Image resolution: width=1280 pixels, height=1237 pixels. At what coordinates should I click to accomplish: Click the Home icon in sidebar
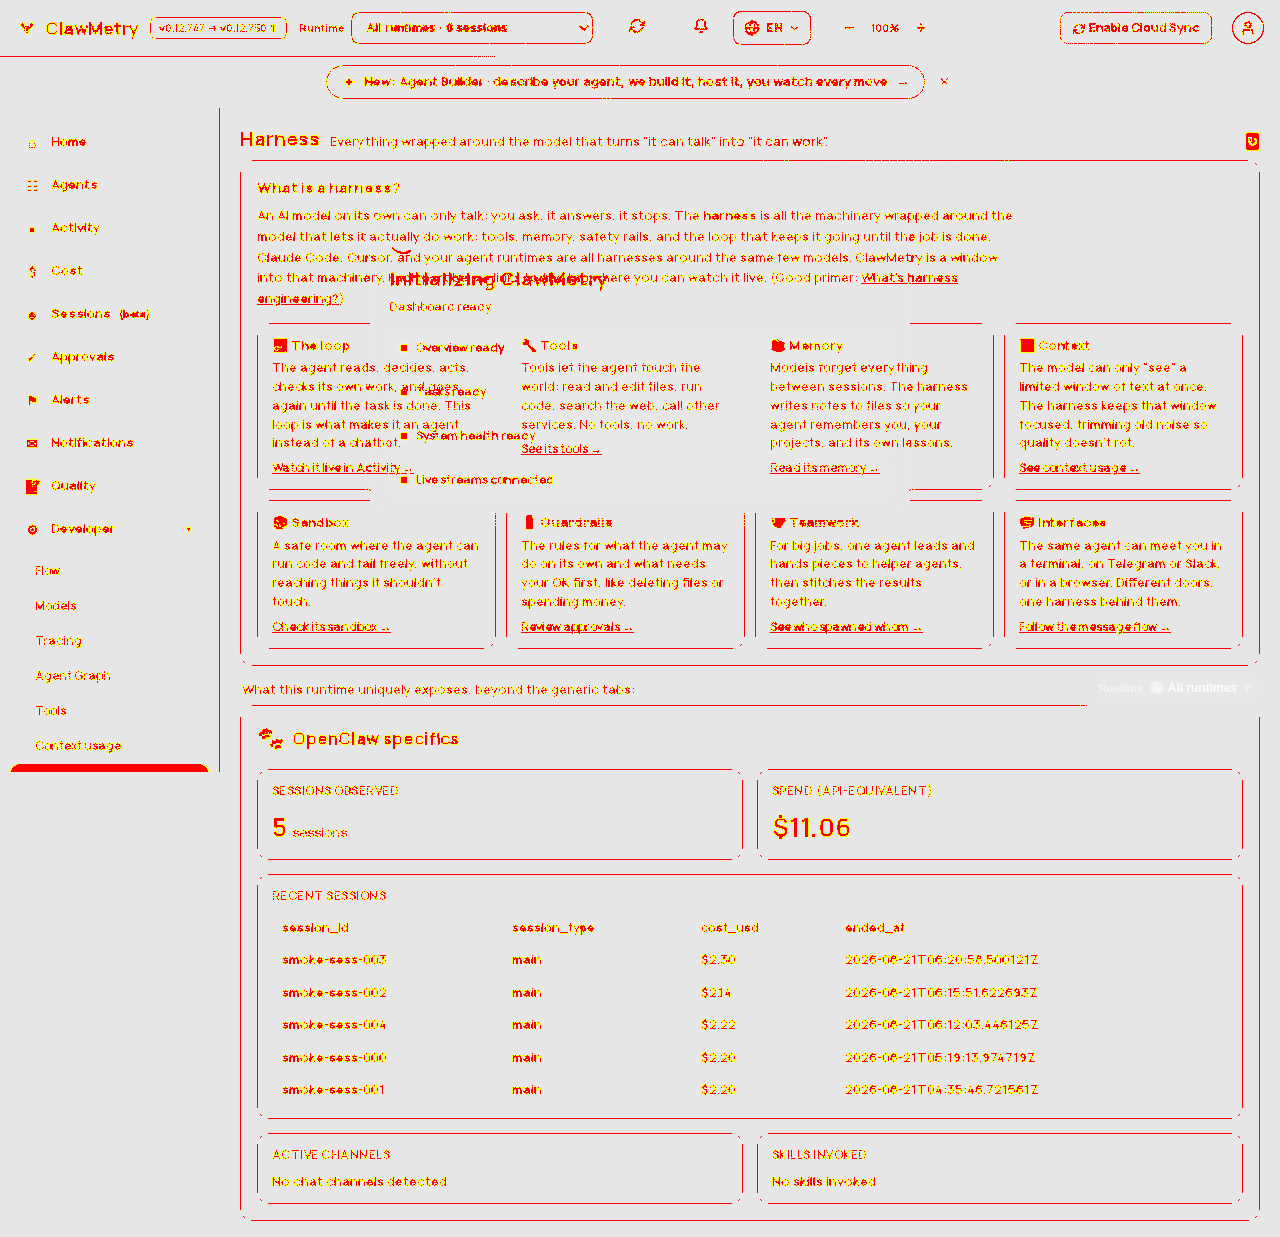[x=32, y=143]
